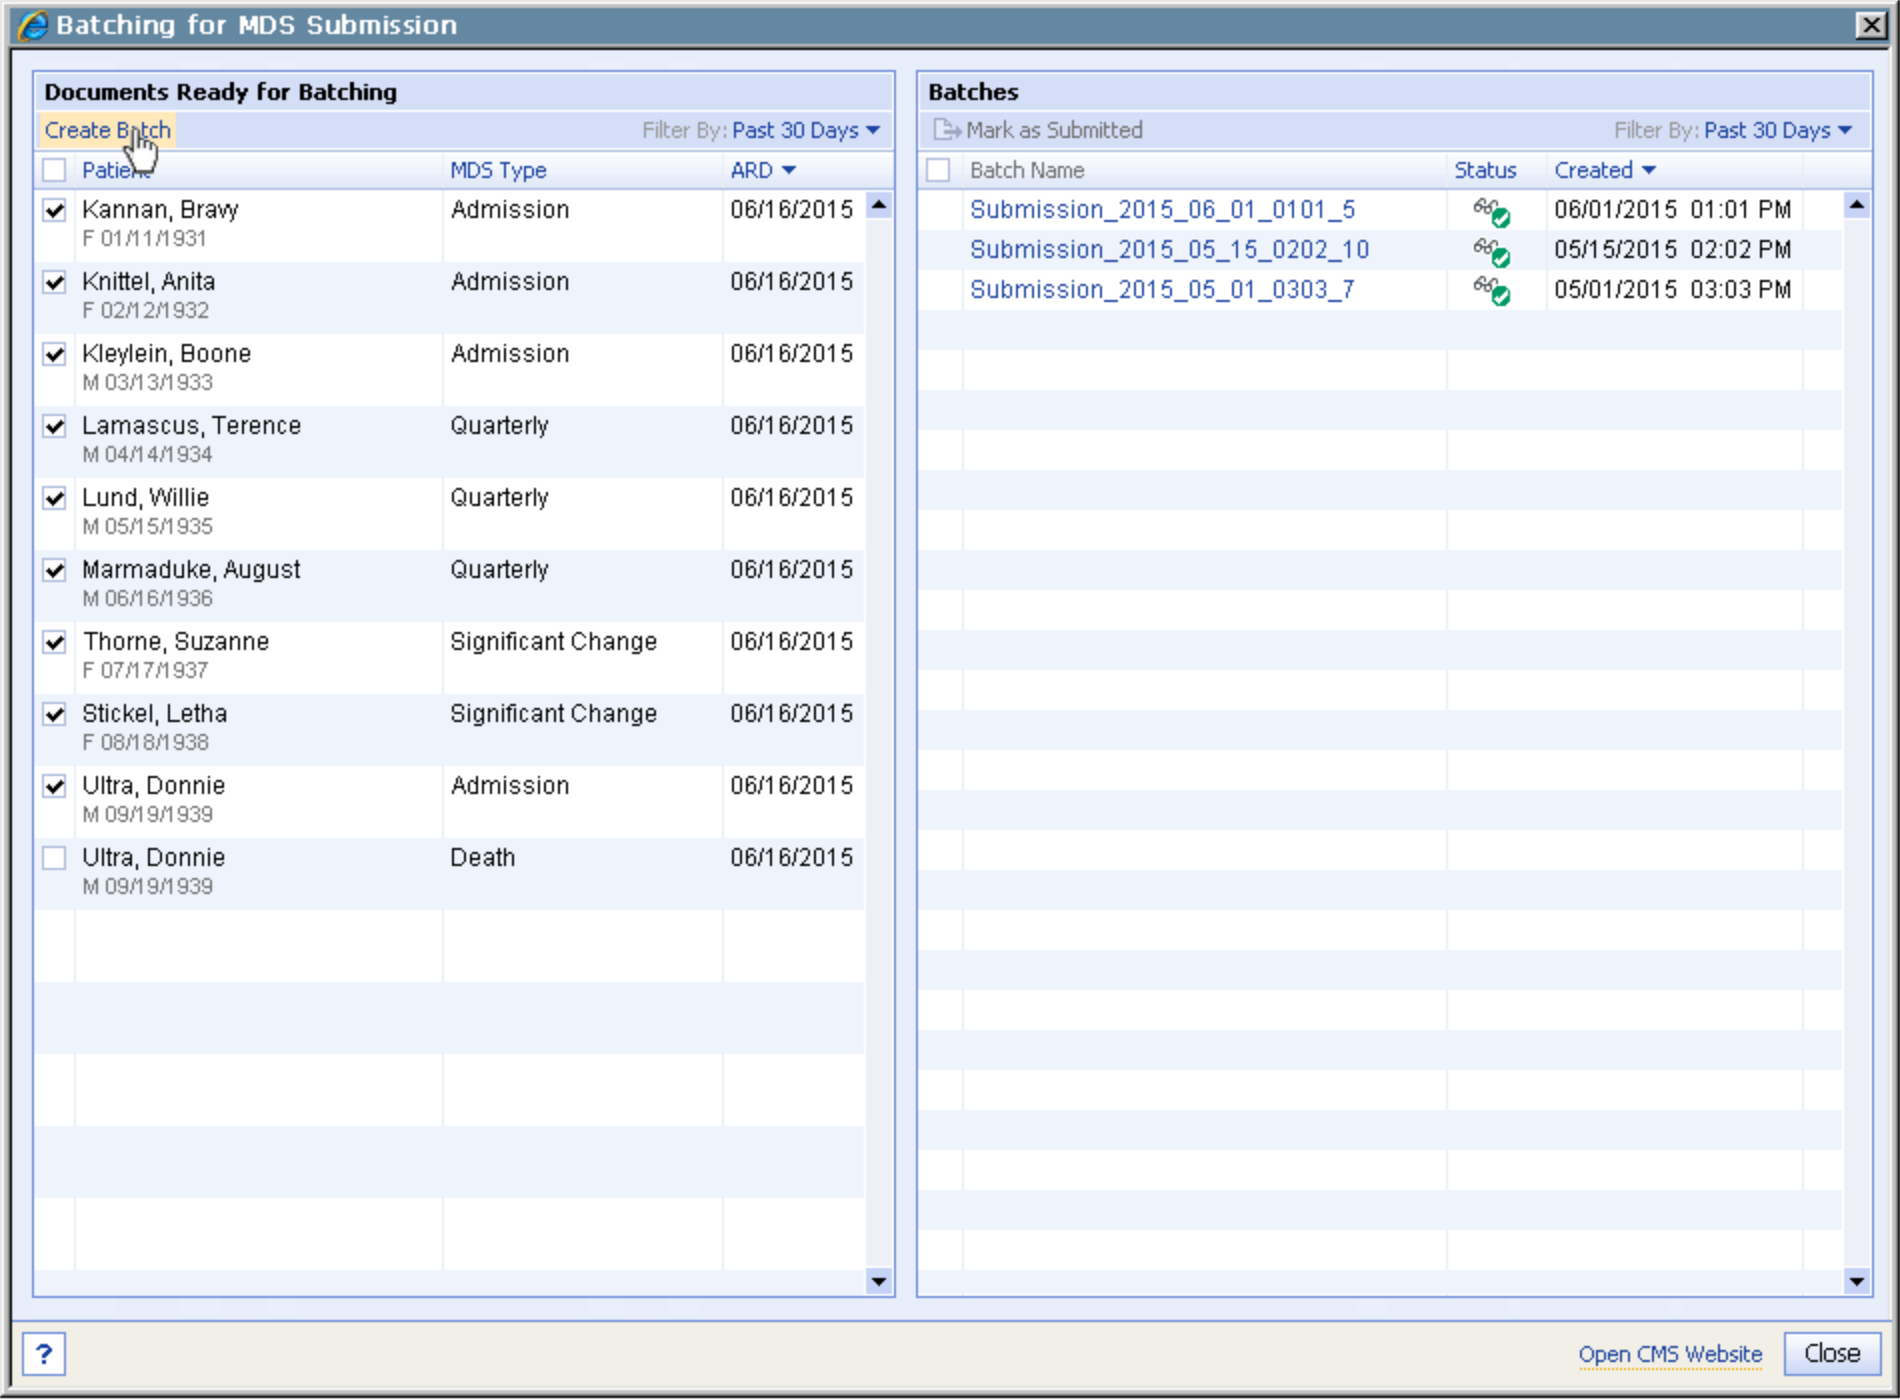The width and height of the screenshot is (1900, 1400).
Task: Open Documents Filter By Past 30 Days dropdown
Action: [x=805, y=130]
